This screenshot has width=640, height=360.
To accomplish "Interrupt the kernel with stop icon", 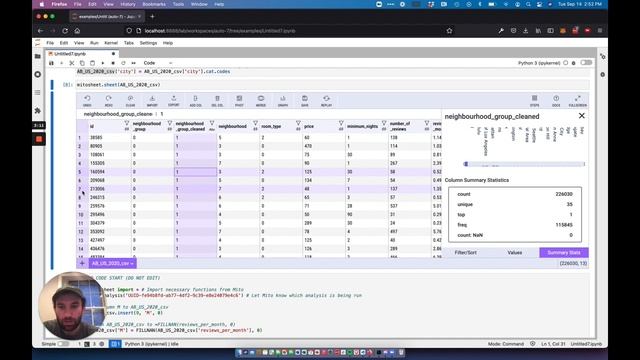I will [113, 63].
